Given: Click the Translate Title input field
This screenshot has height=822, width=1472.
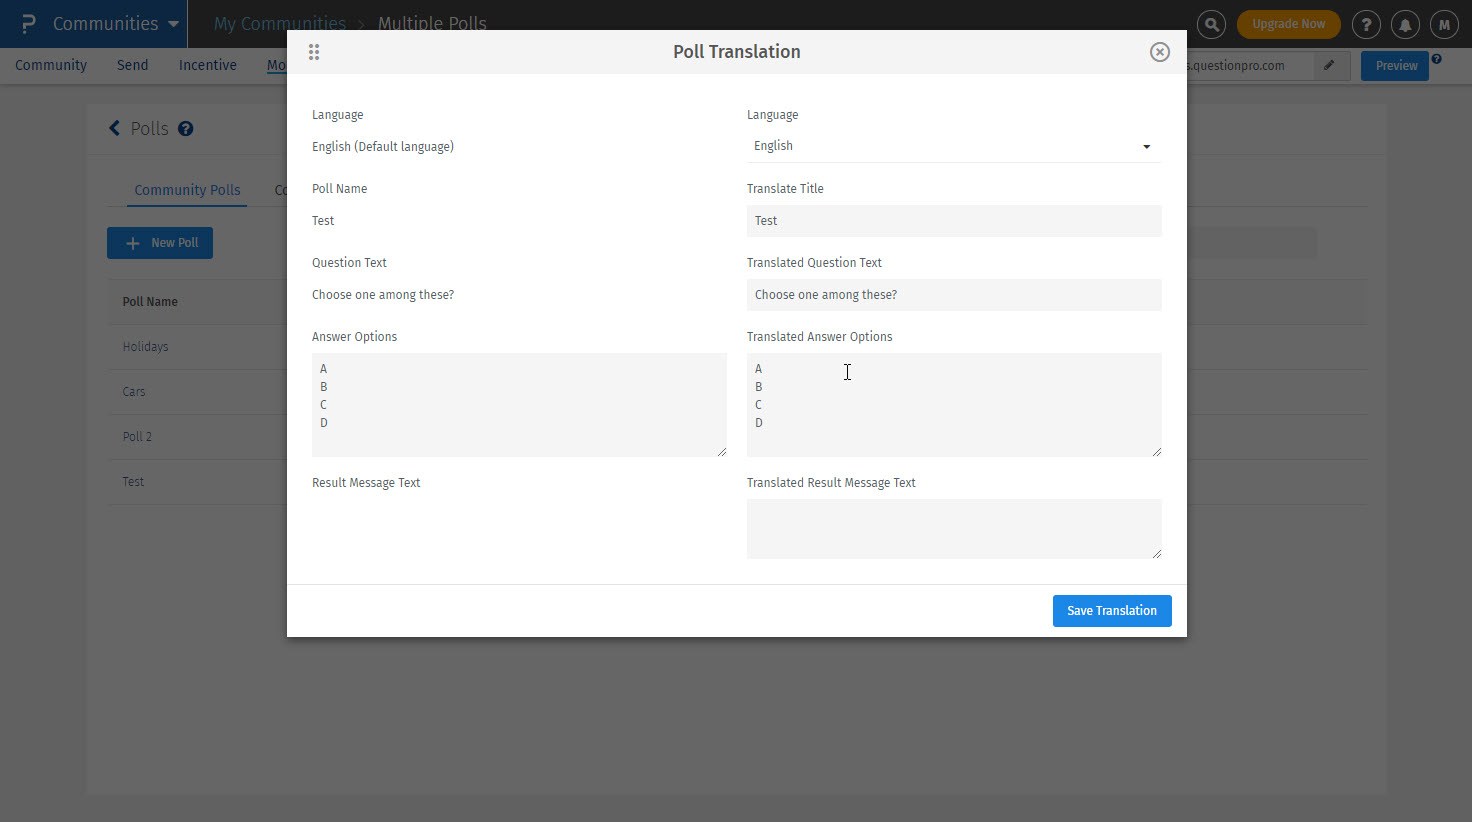Looking at the screenshot, I should click(x=953, y=221).
